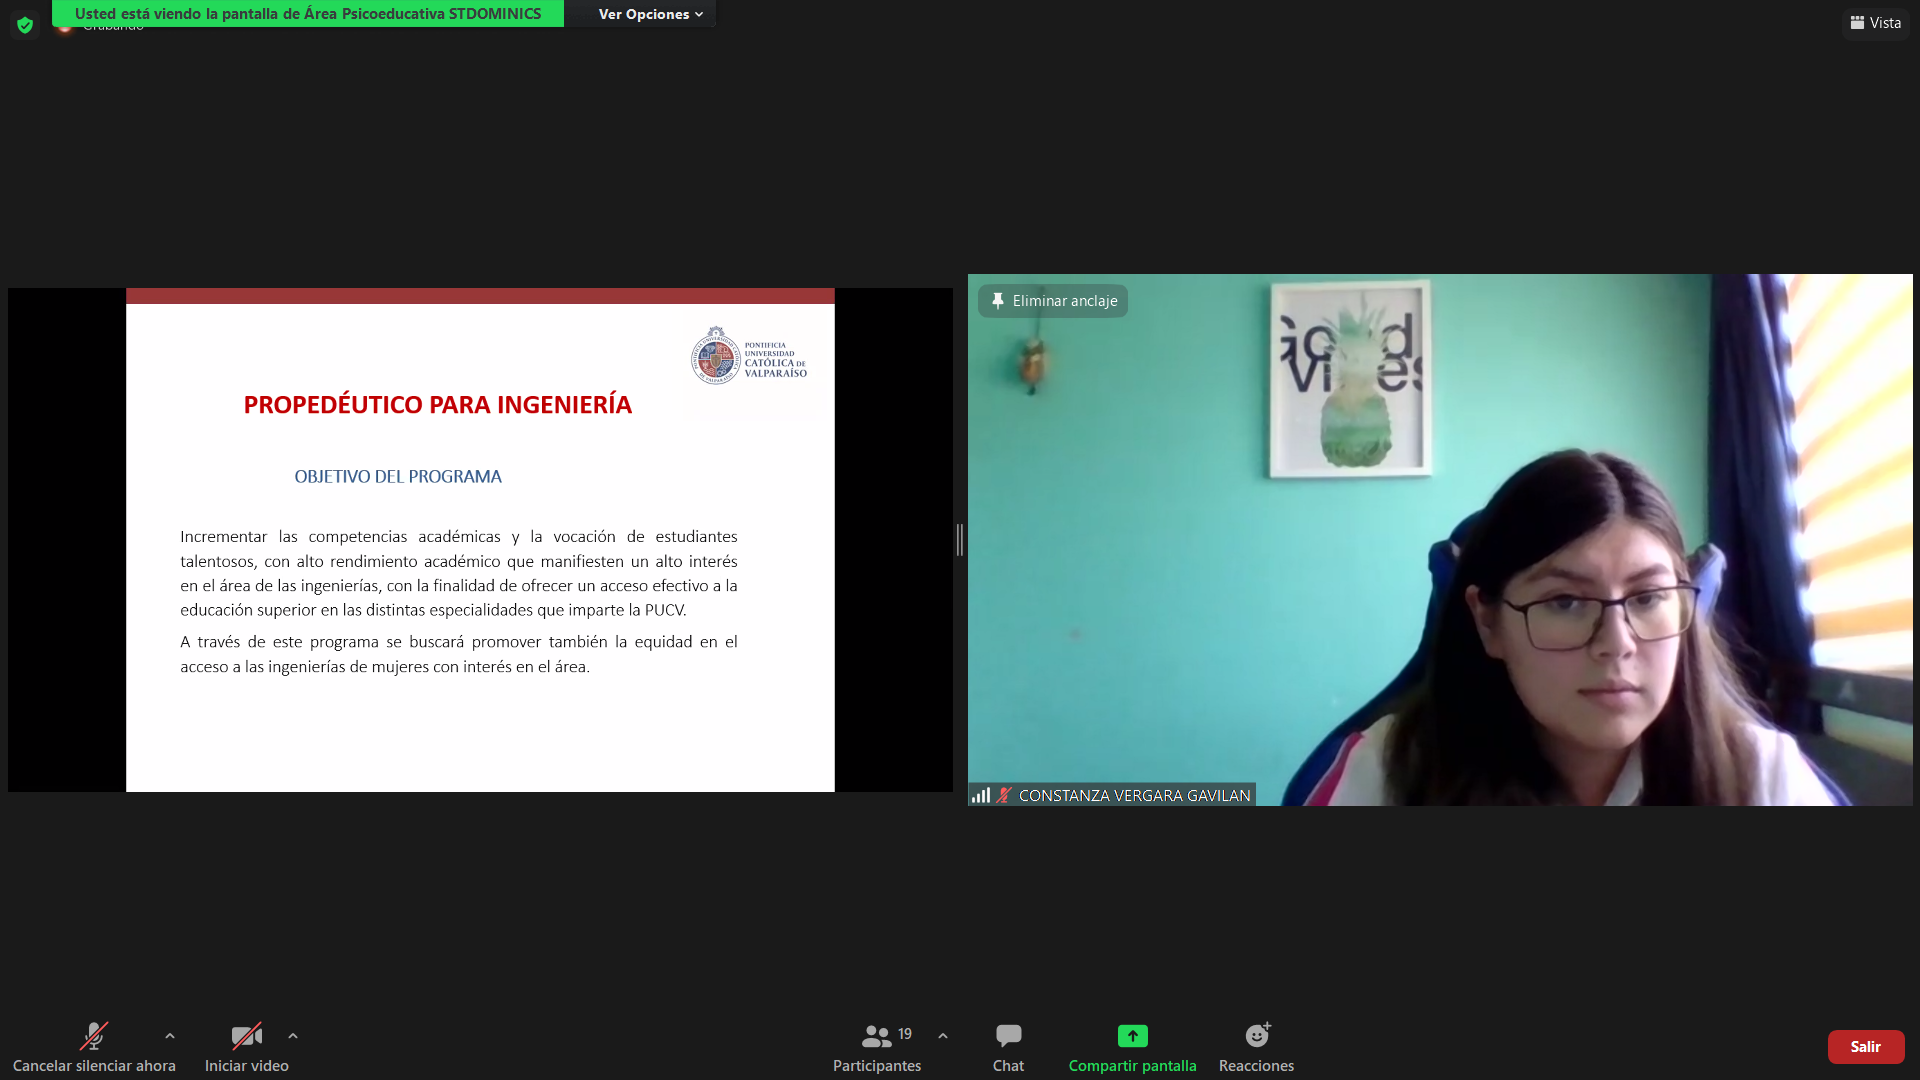
Task: Click the green Compartir pantalla icon
Action: pyautogui.click(x=1132, y=1036)
